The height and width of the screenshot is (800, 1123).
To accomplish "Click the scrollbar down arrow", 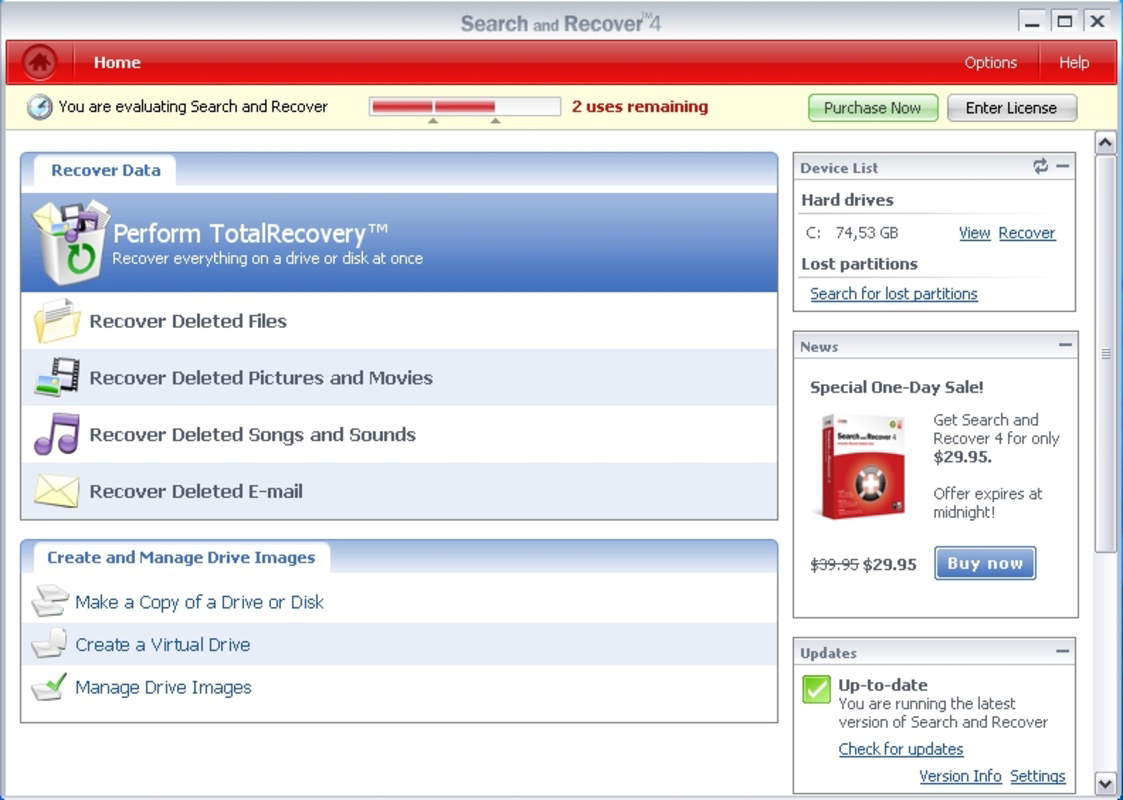I will (x=1105, y=783).
